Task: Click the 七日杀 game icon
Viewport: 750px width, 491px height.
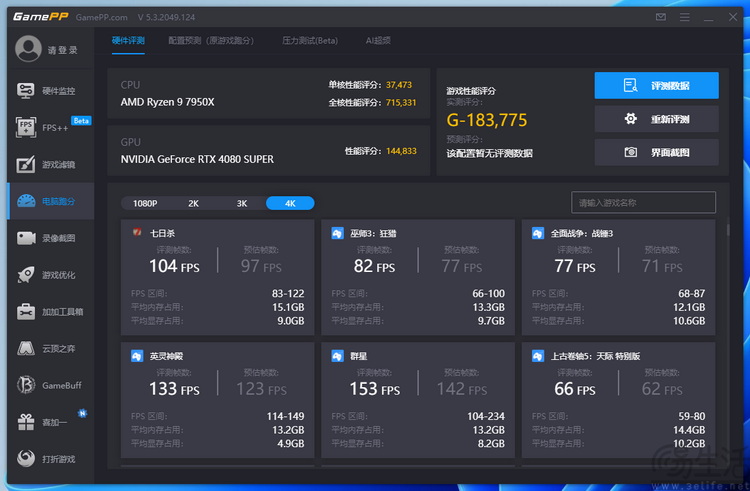Action: [137, 233]
